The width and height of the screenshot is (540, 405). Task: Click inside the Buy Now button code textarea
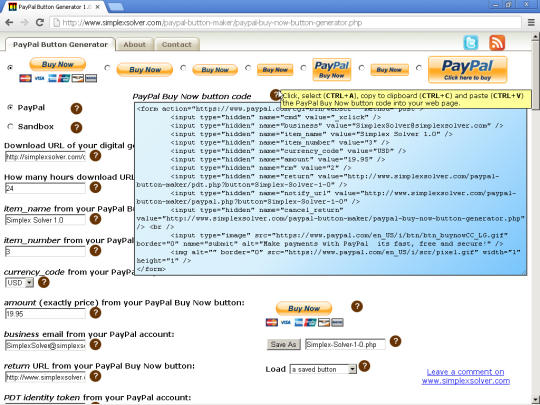click(331, 188)
